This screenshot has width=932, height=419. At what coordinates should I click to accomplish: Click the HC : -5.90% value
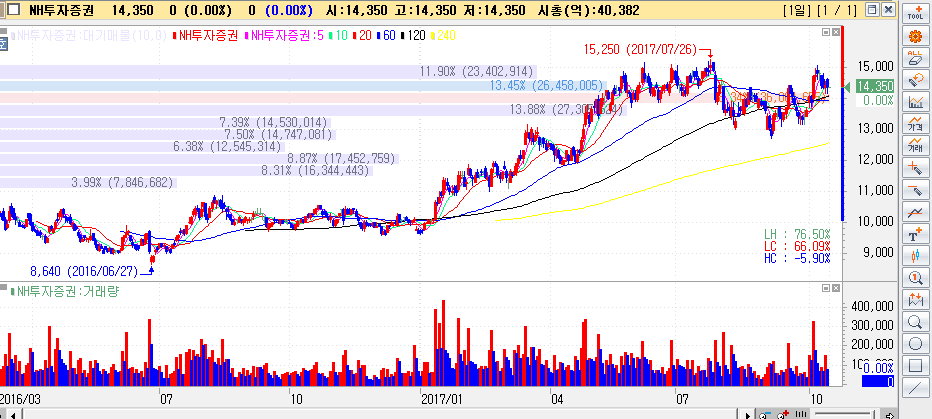pyautogui.click(x=798, y=257)
